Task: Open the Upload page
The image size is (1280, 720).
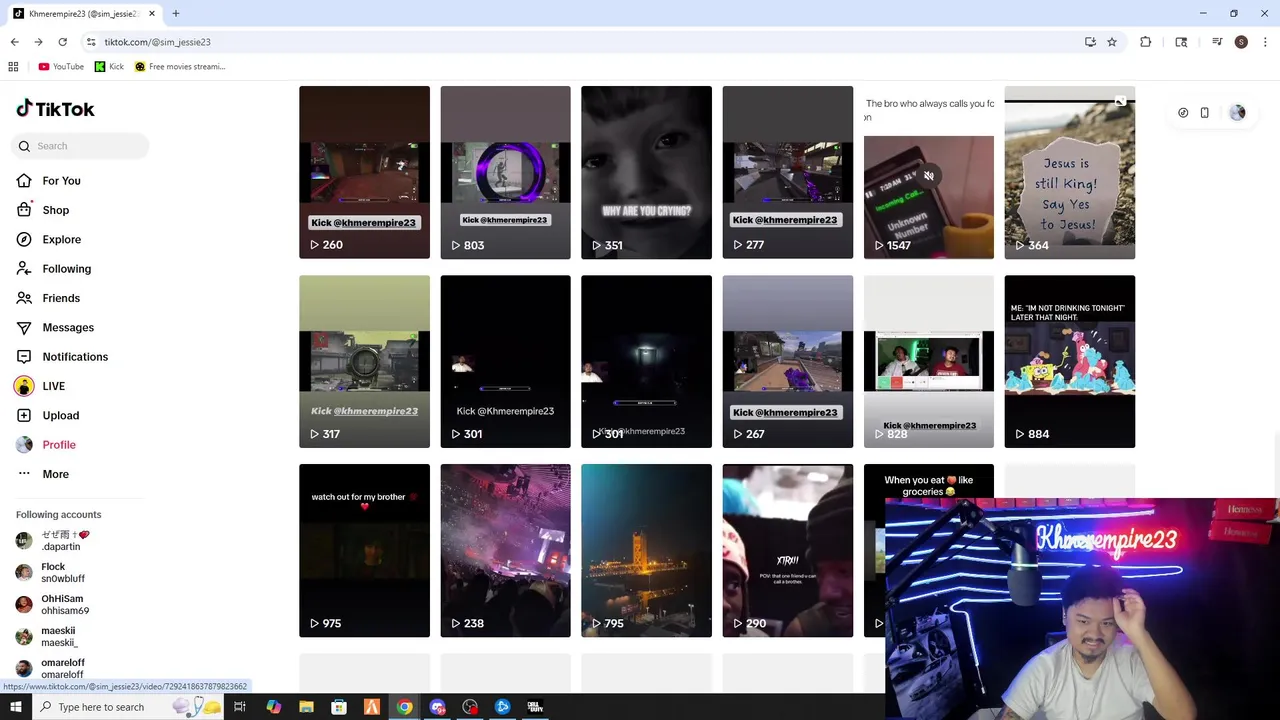Action: pyautogui.click(x=60, y=415)
